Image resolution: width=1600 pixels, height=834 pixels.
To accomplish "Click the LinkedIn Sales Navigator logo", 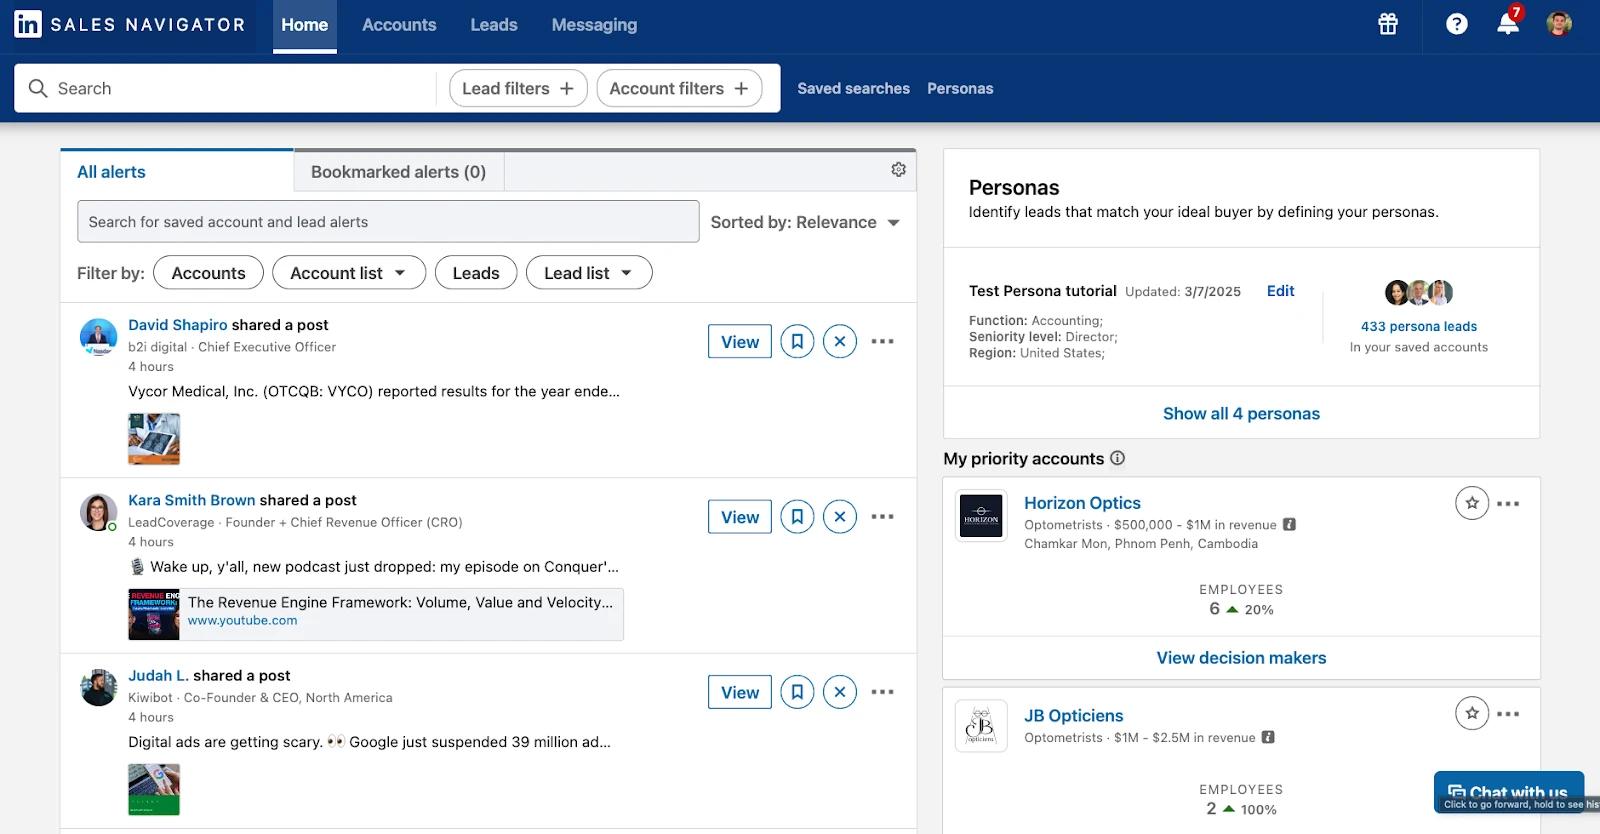I will (x=130, y=24).
